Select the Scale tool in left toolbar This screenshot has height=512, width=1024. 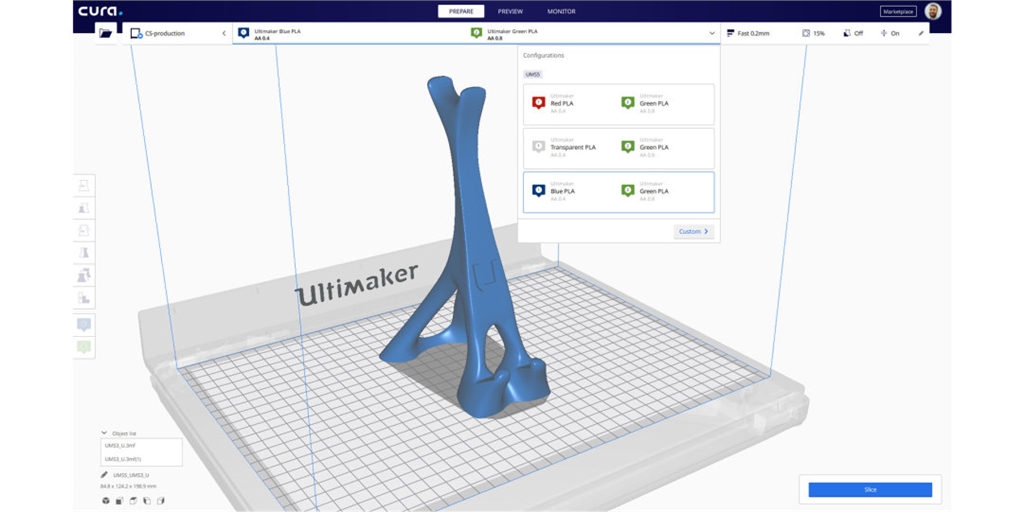(84, 208)
